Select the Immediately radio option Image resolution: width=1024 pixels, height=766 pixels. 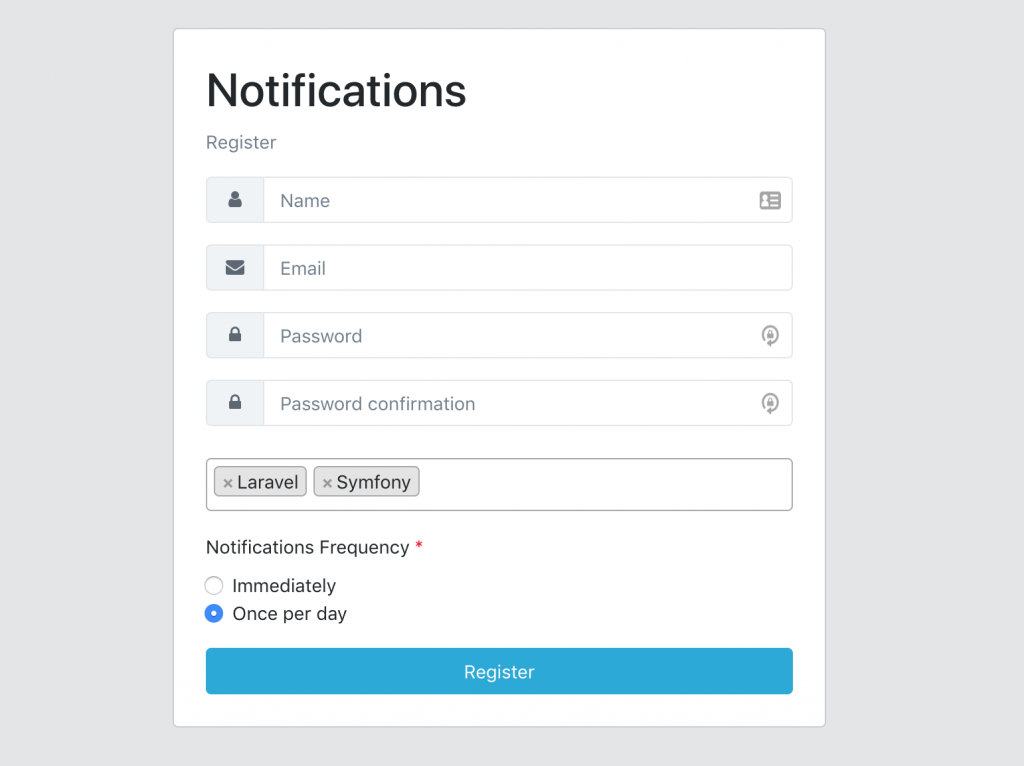point(214,586)
